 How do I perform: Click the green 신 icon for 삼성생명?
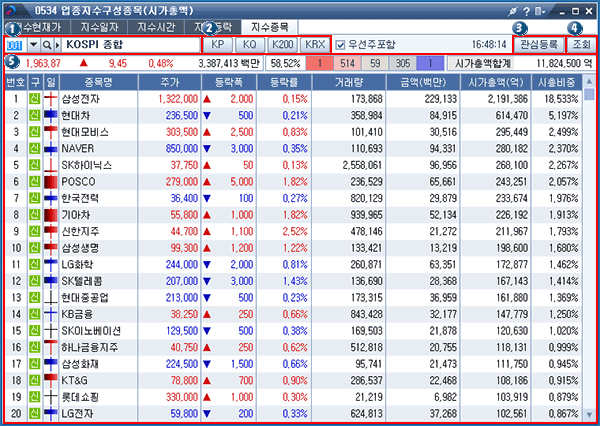35,248
